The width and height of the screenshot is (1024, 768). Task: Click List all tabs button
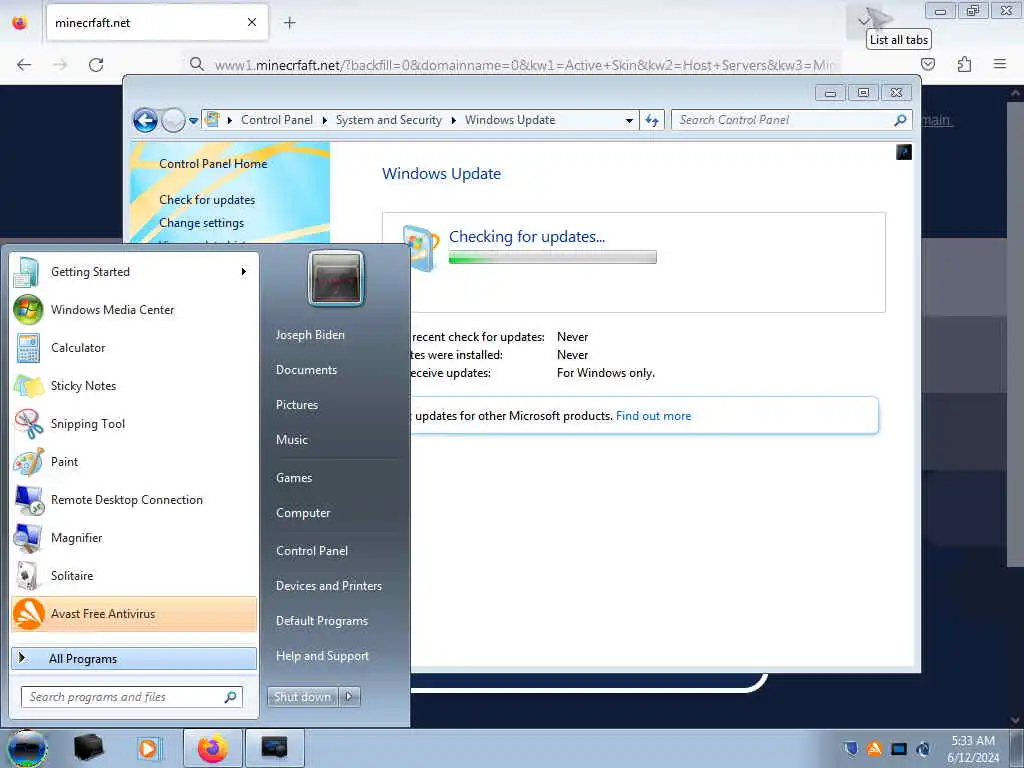tap(863, 21)
